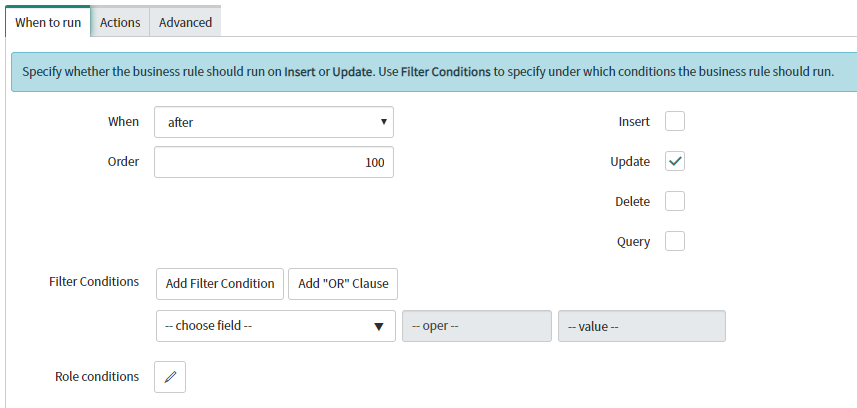Open the choose field dropdown
Viewport: 857px width, 408px height.
click(x=275, y=326)
